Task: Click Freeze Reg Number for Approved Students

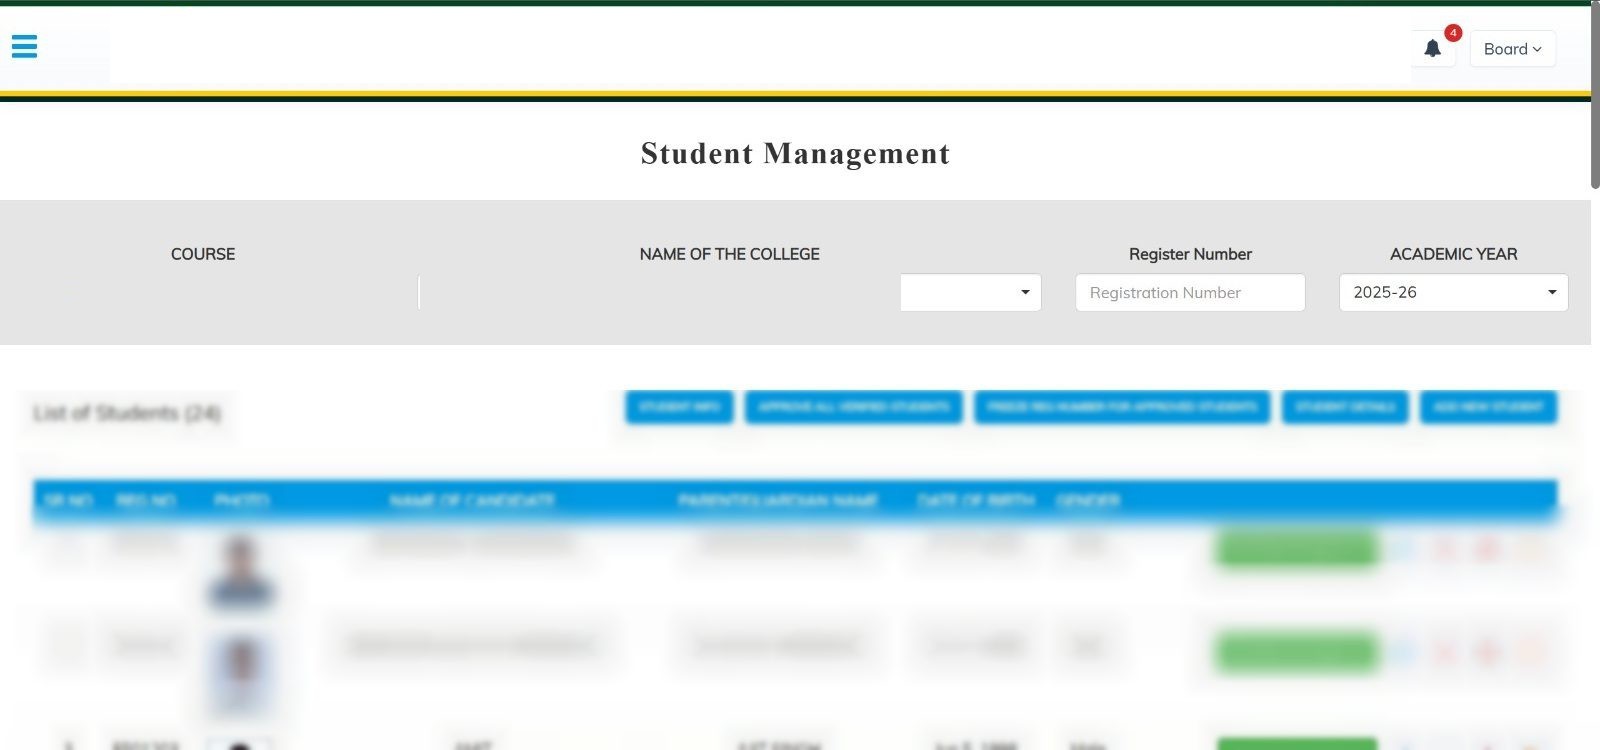Action: pos(1122,407)
